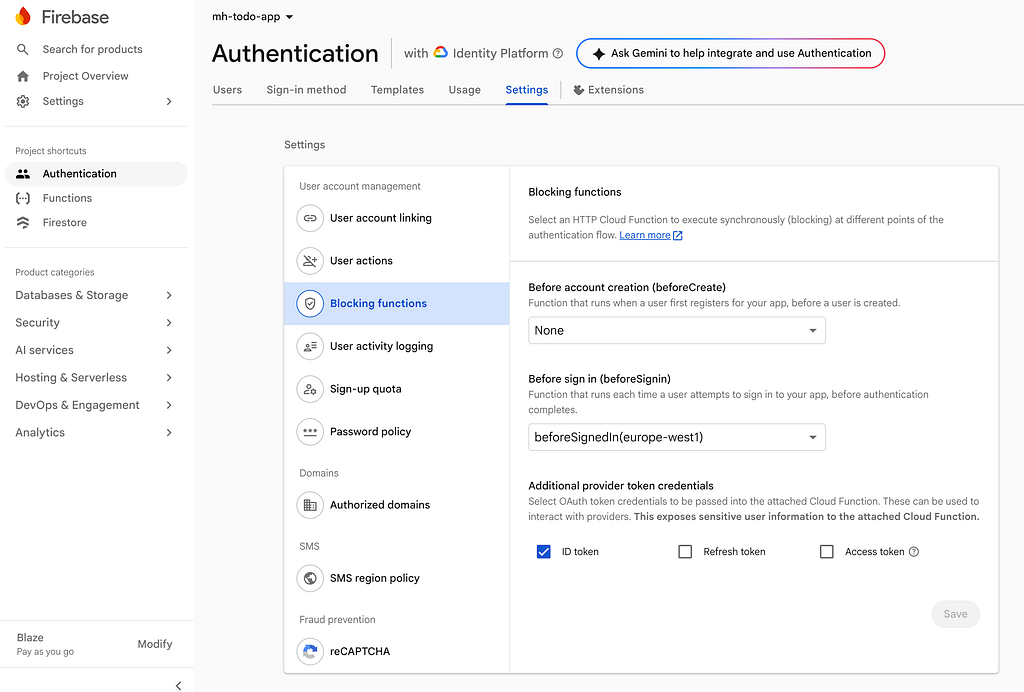Click the Blocking functions shield icon
The width and height of the screenshot is (1024, 692).
pyautogui.click(x=310, y=304)
